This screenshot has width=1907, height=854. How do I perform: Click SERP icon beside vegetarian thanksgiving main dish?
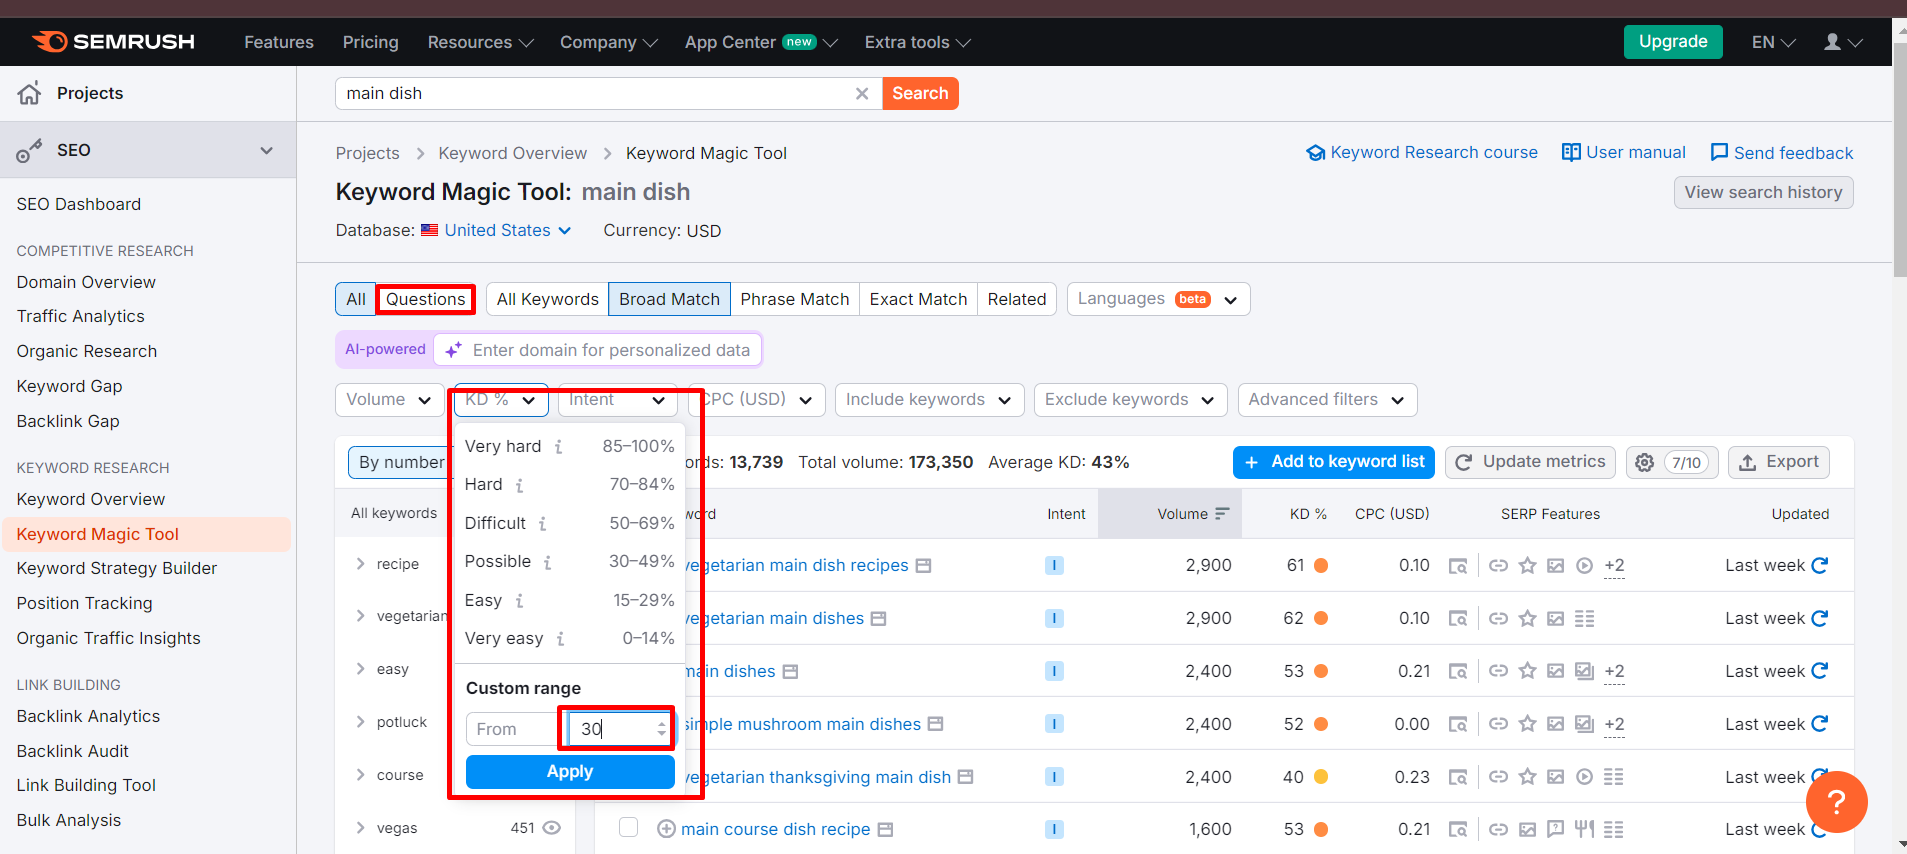965,777
